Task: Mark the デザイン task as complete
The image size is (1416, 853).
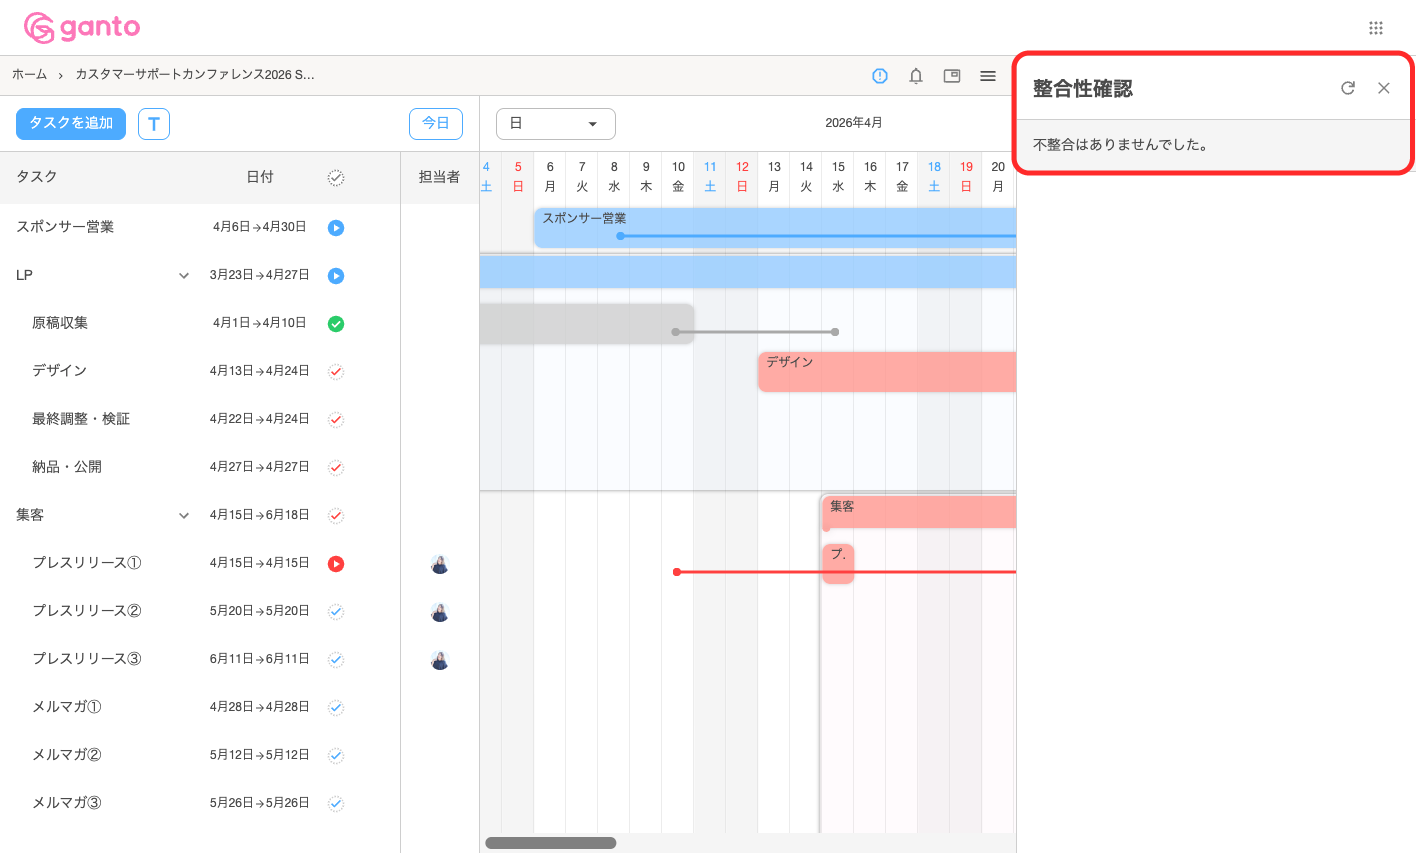Action: point(335,370)
